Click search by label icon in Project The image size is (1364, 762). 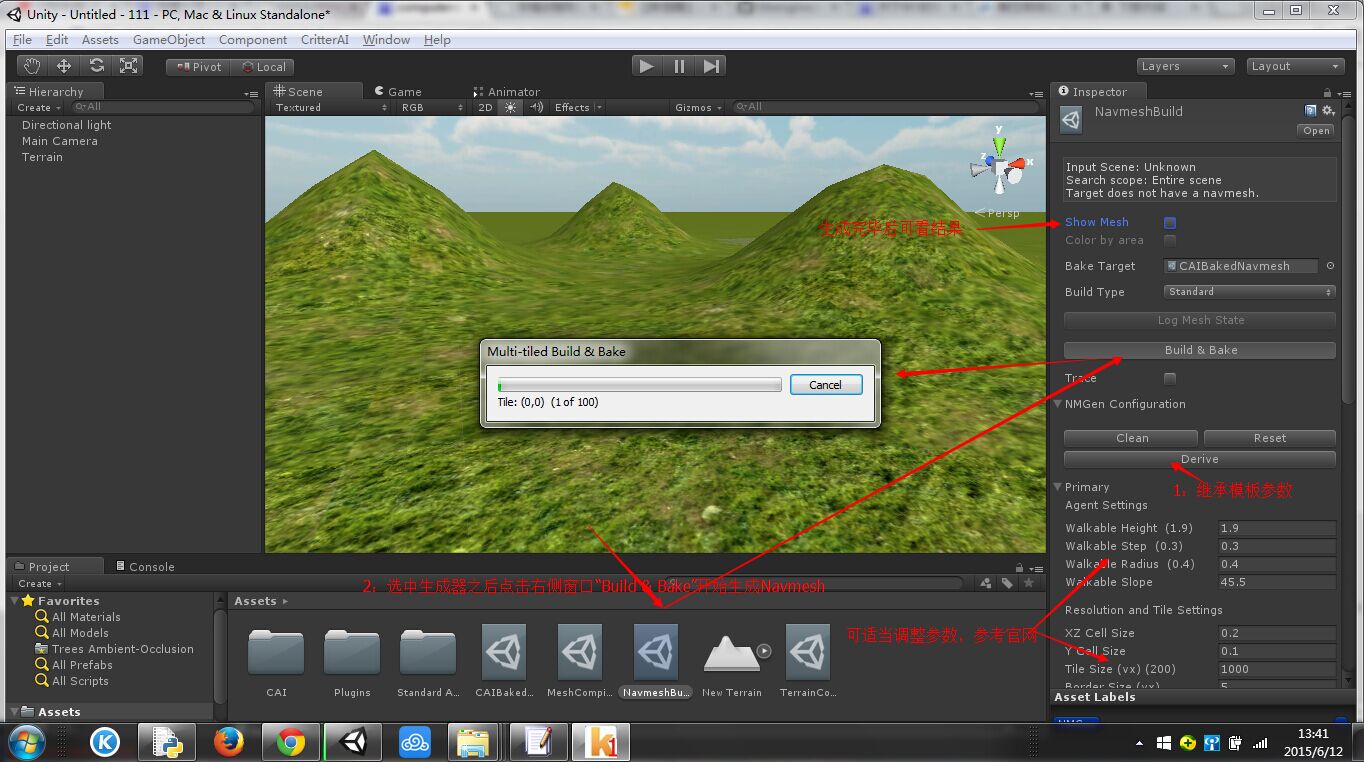1007,583
